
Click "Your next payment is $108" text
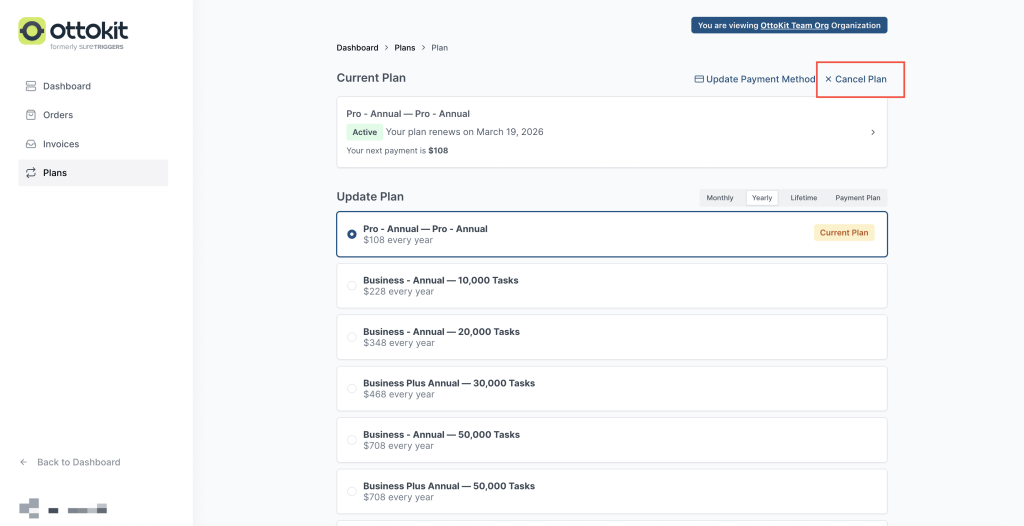click(397, 150)
